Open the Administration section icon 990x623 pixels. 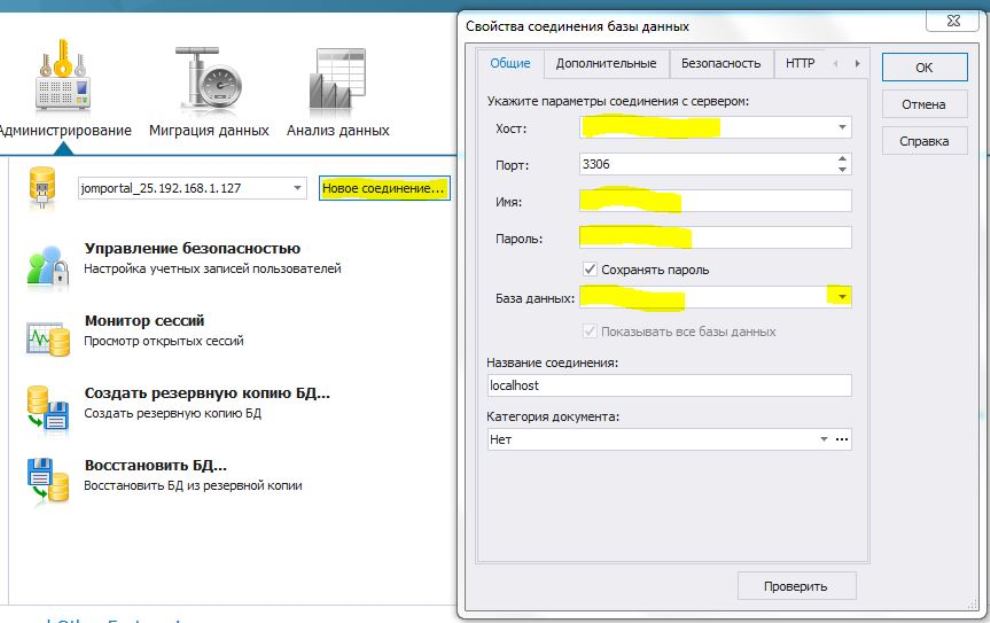[x=64, y=80]
